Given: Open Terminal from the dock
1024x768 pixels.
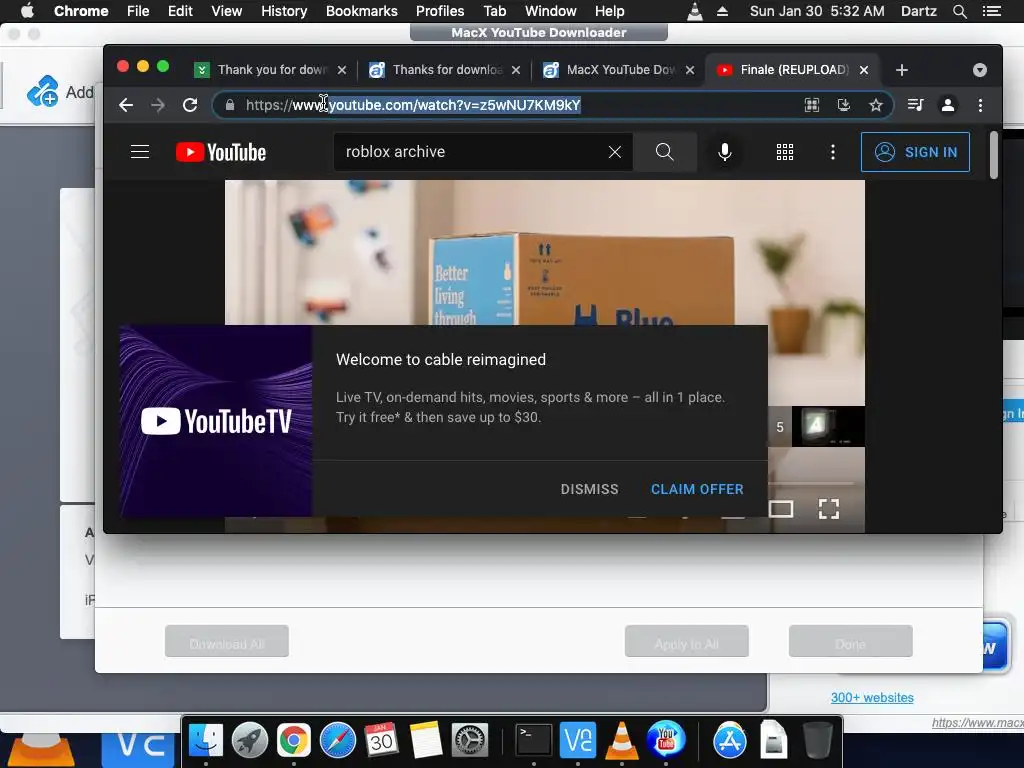Looking at the screenshot, I should pos(534,741).
